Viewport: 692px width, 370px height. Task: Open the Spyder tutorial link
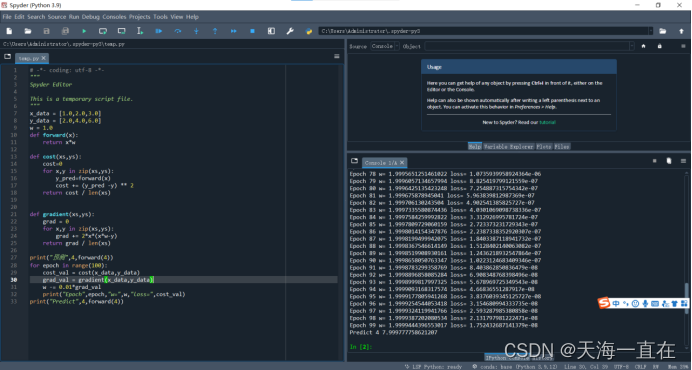[x=547, y=122]
